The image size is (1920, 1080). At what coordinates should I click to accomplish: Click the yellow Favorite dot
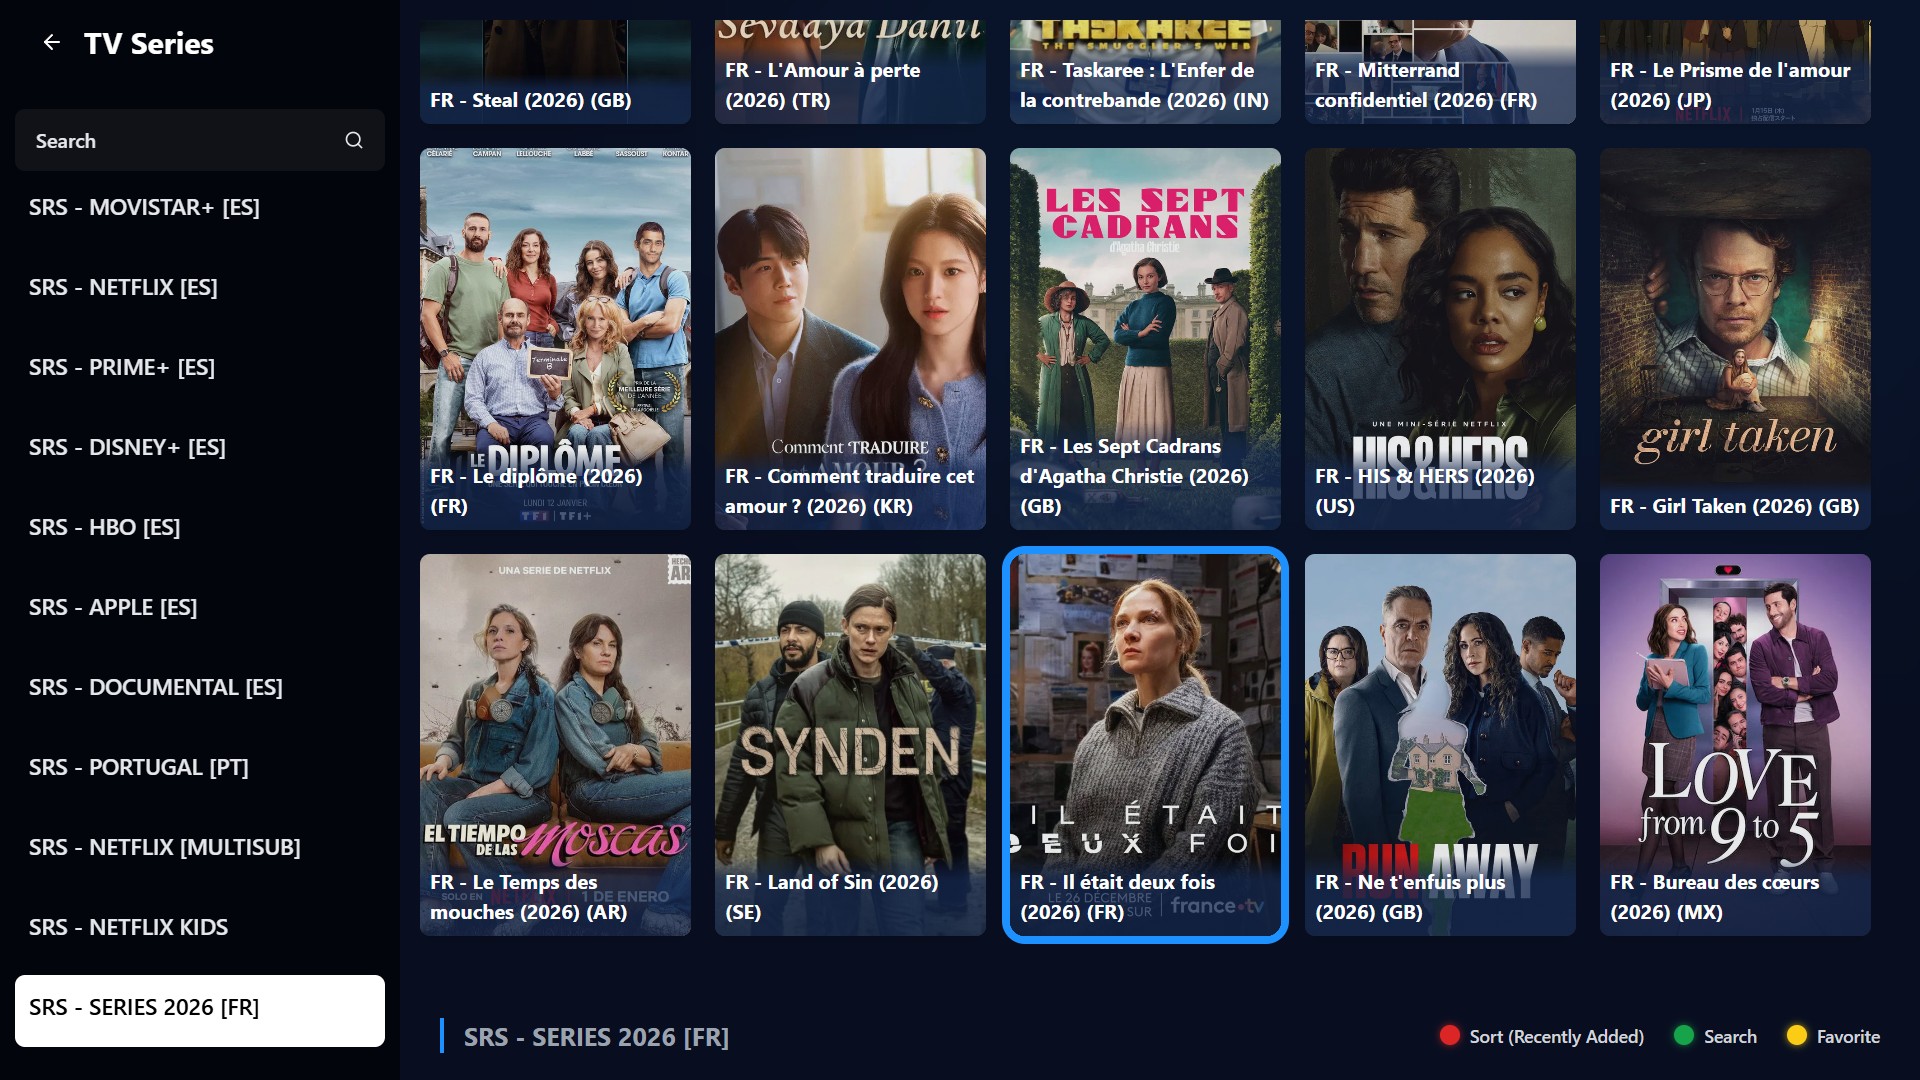tap(1797, 1036)
